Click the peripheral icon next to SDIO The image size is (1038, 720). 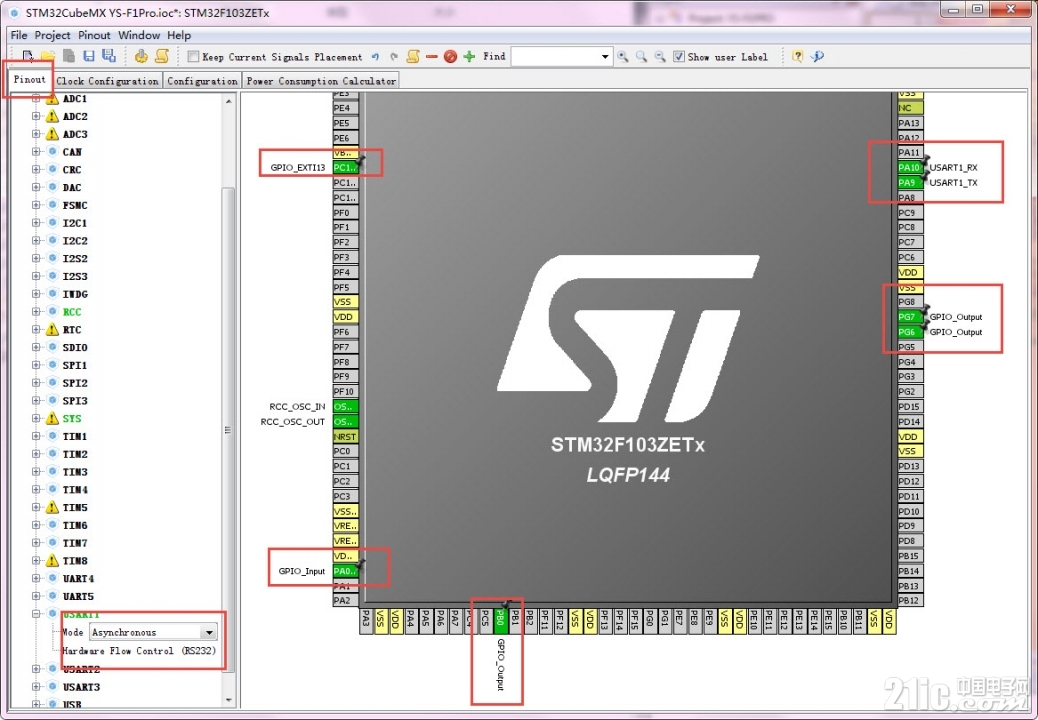[x=52, y=347]
